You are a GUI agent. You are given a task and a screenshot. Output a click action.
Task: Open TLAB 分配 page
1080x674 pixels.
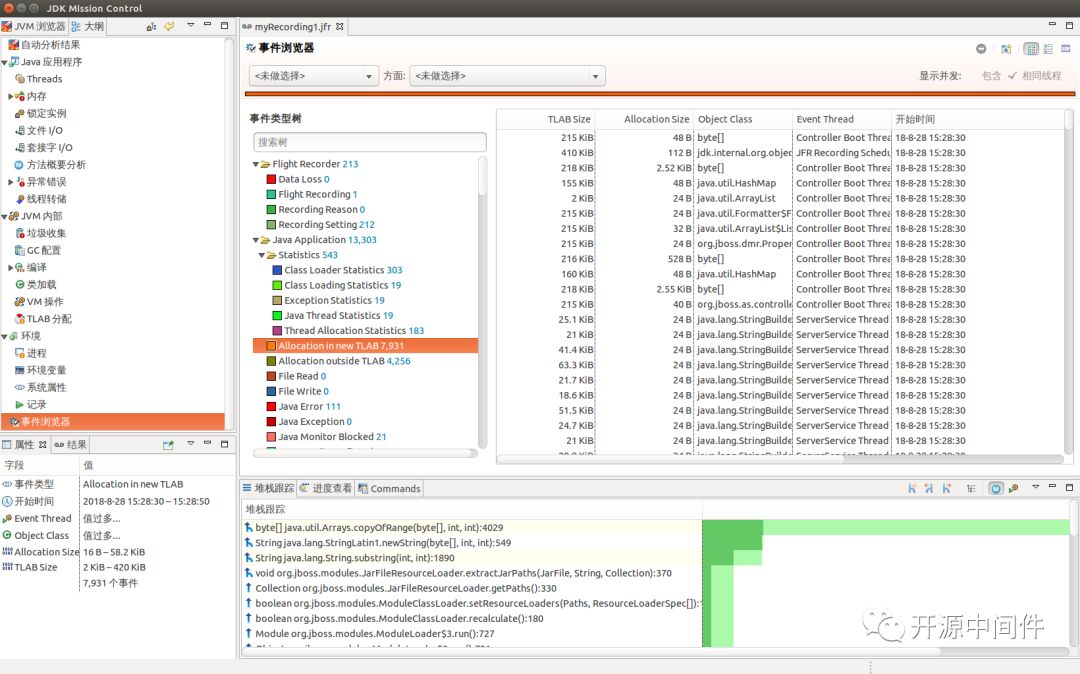point(49,319)
